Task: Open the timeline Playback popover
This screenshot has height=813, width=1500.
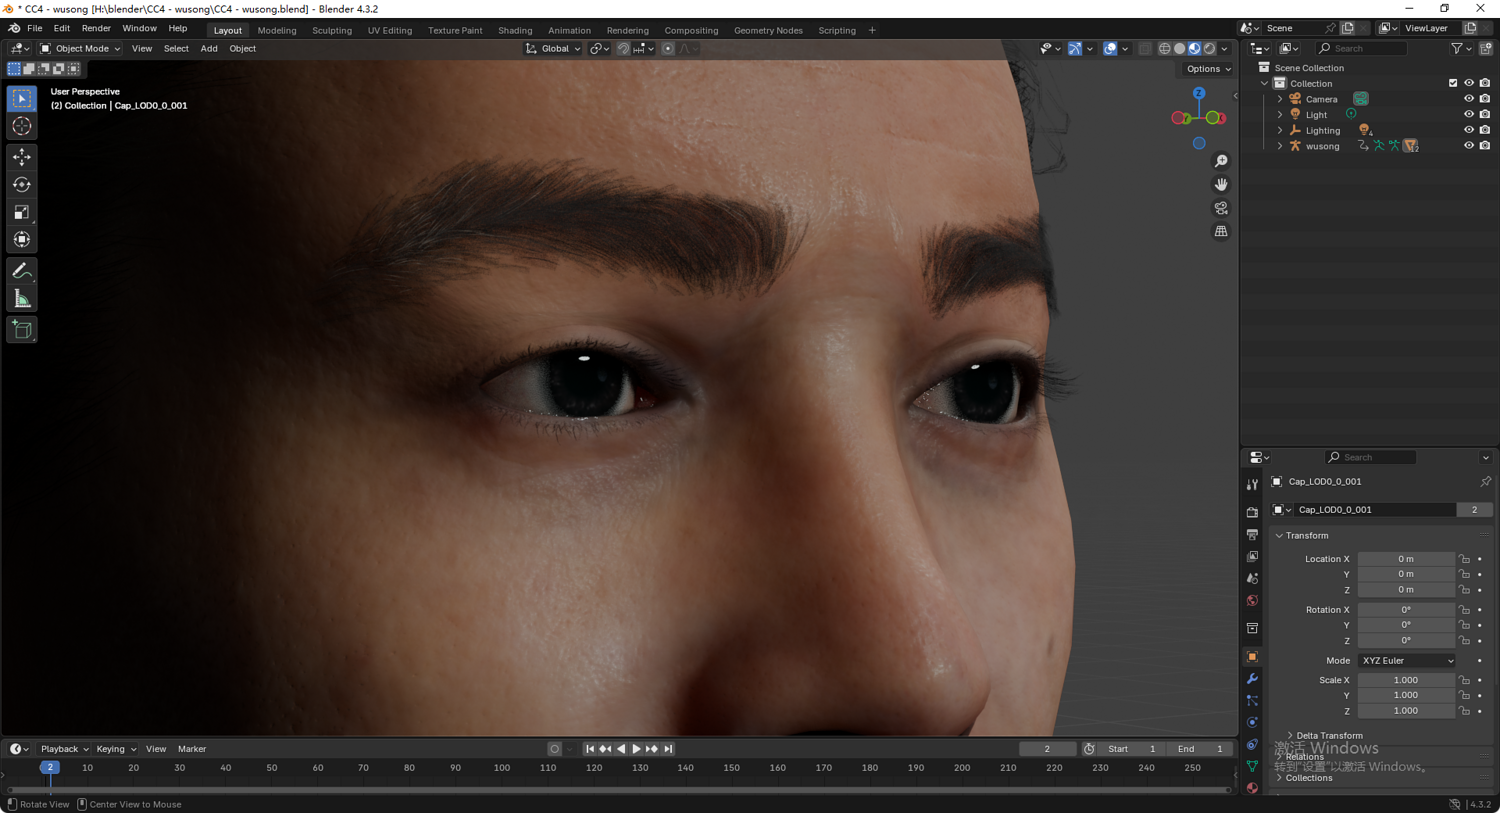Action: [x=64, y=749]
